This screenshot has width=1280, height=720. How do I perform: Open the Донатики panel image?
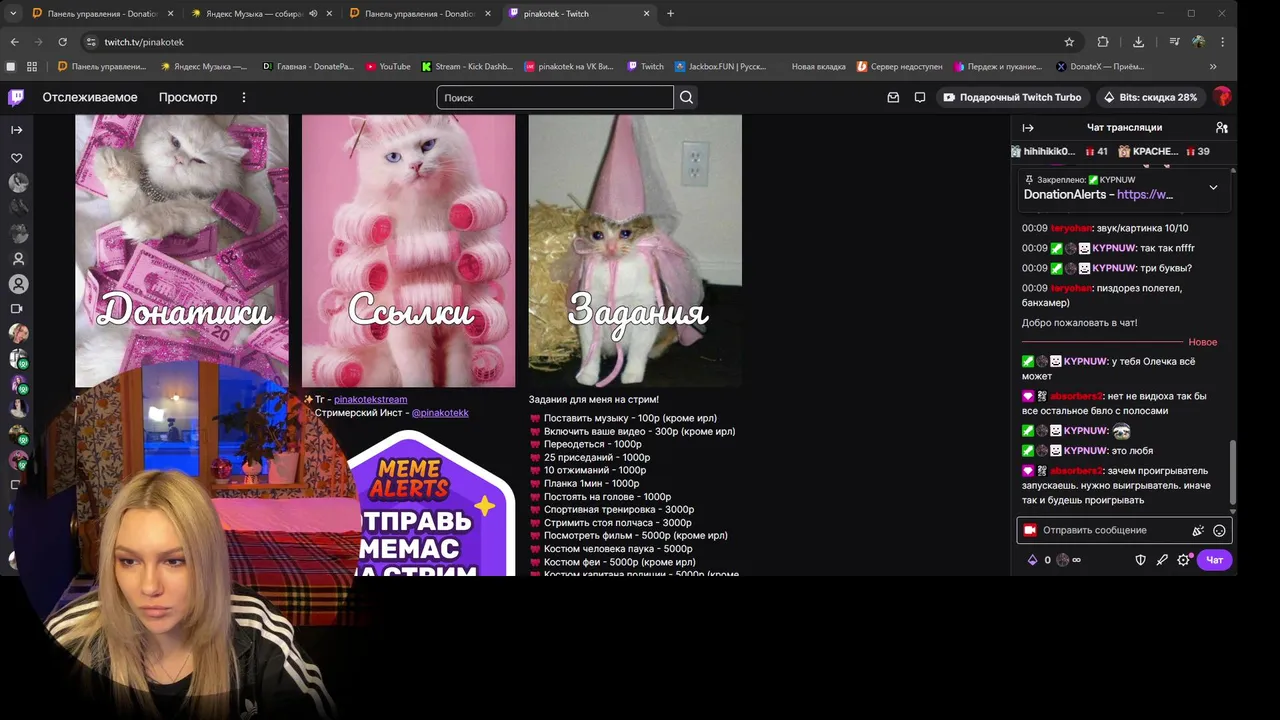pos(182,250)
